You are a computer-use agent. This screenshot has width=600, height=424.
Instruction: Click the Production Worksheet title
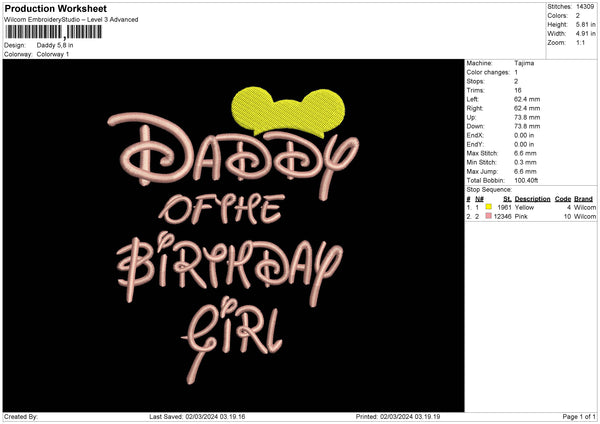point(55,9)
